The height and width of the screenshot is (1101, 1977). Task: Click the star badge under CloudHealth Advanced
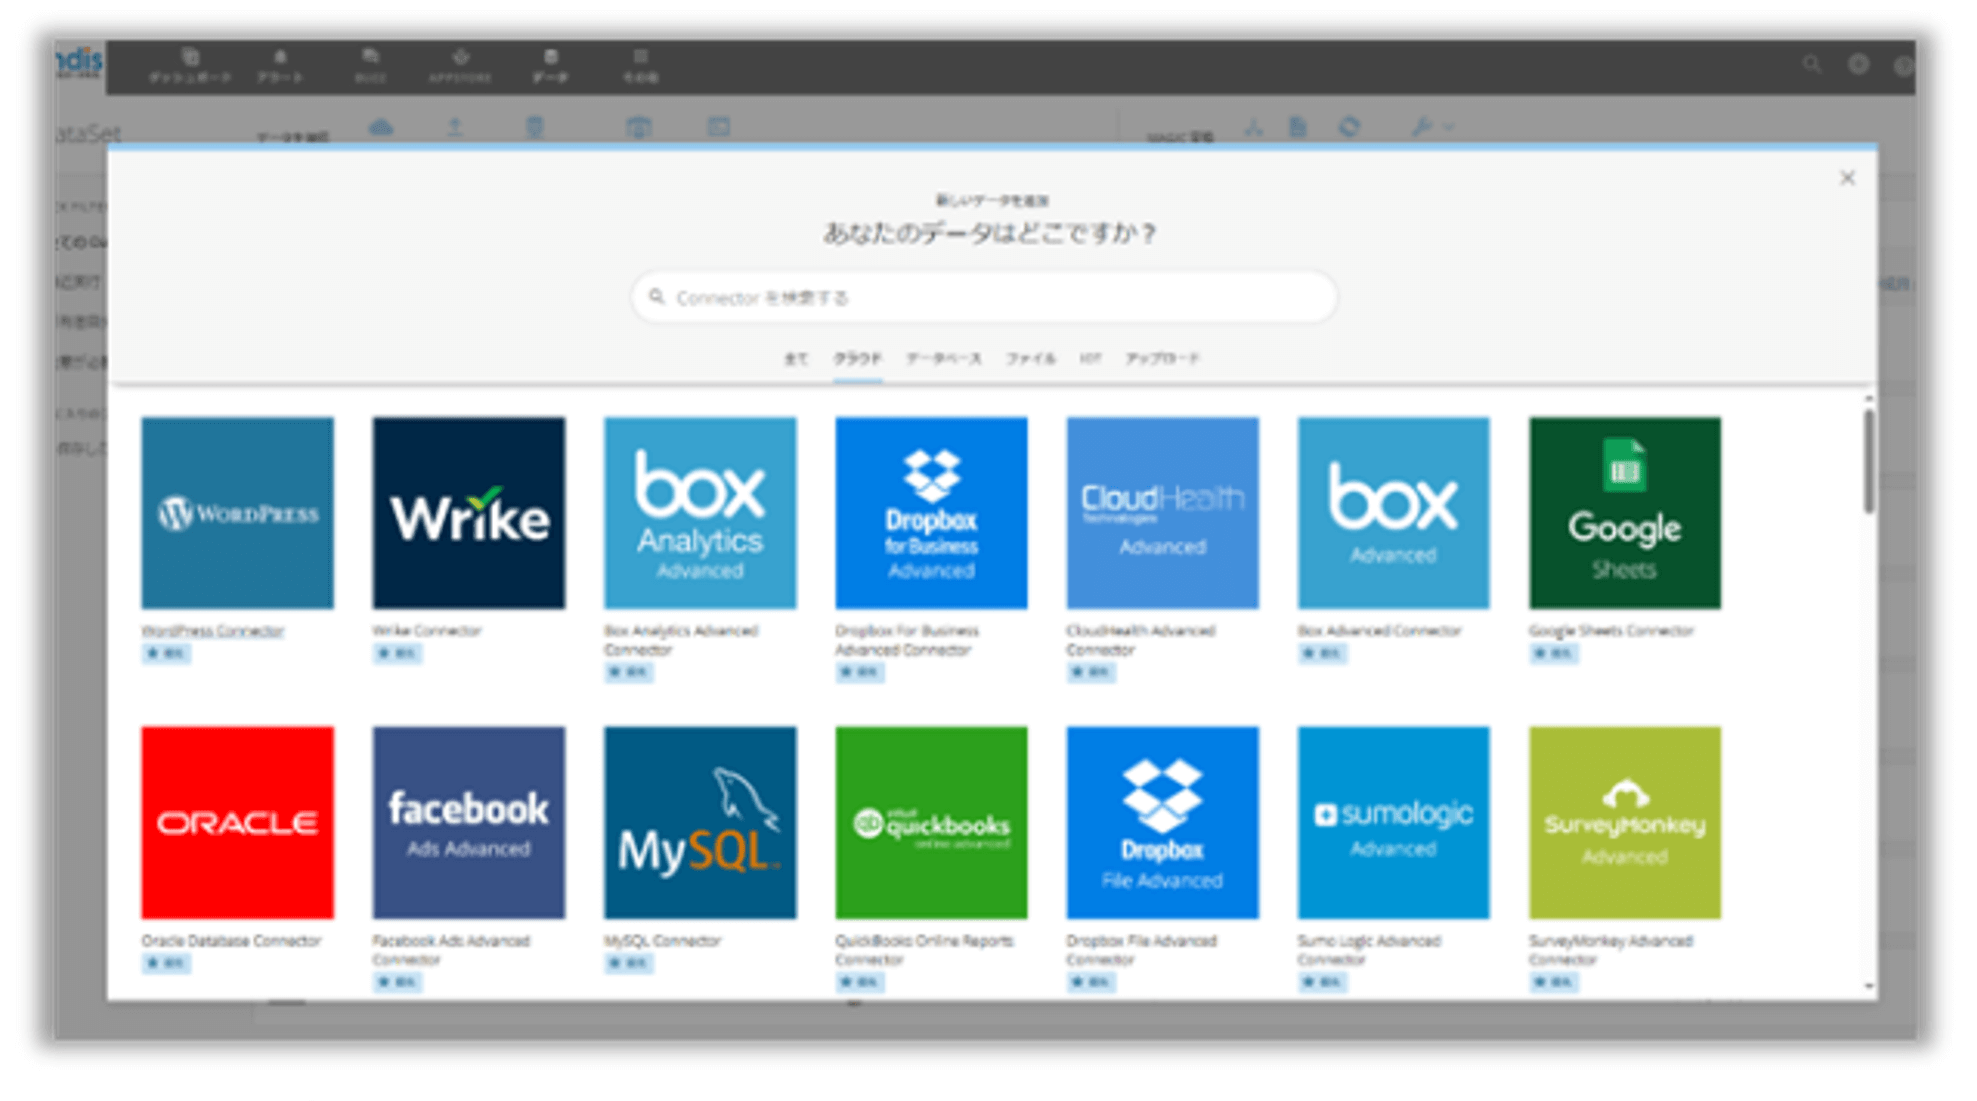tap(1091, 673)
